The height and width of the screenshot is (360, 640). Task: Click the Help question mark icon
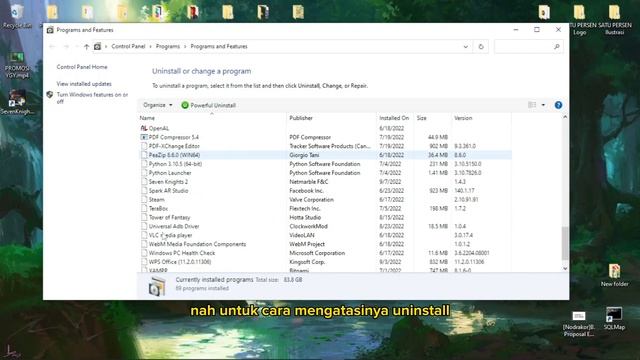(558, 105)
